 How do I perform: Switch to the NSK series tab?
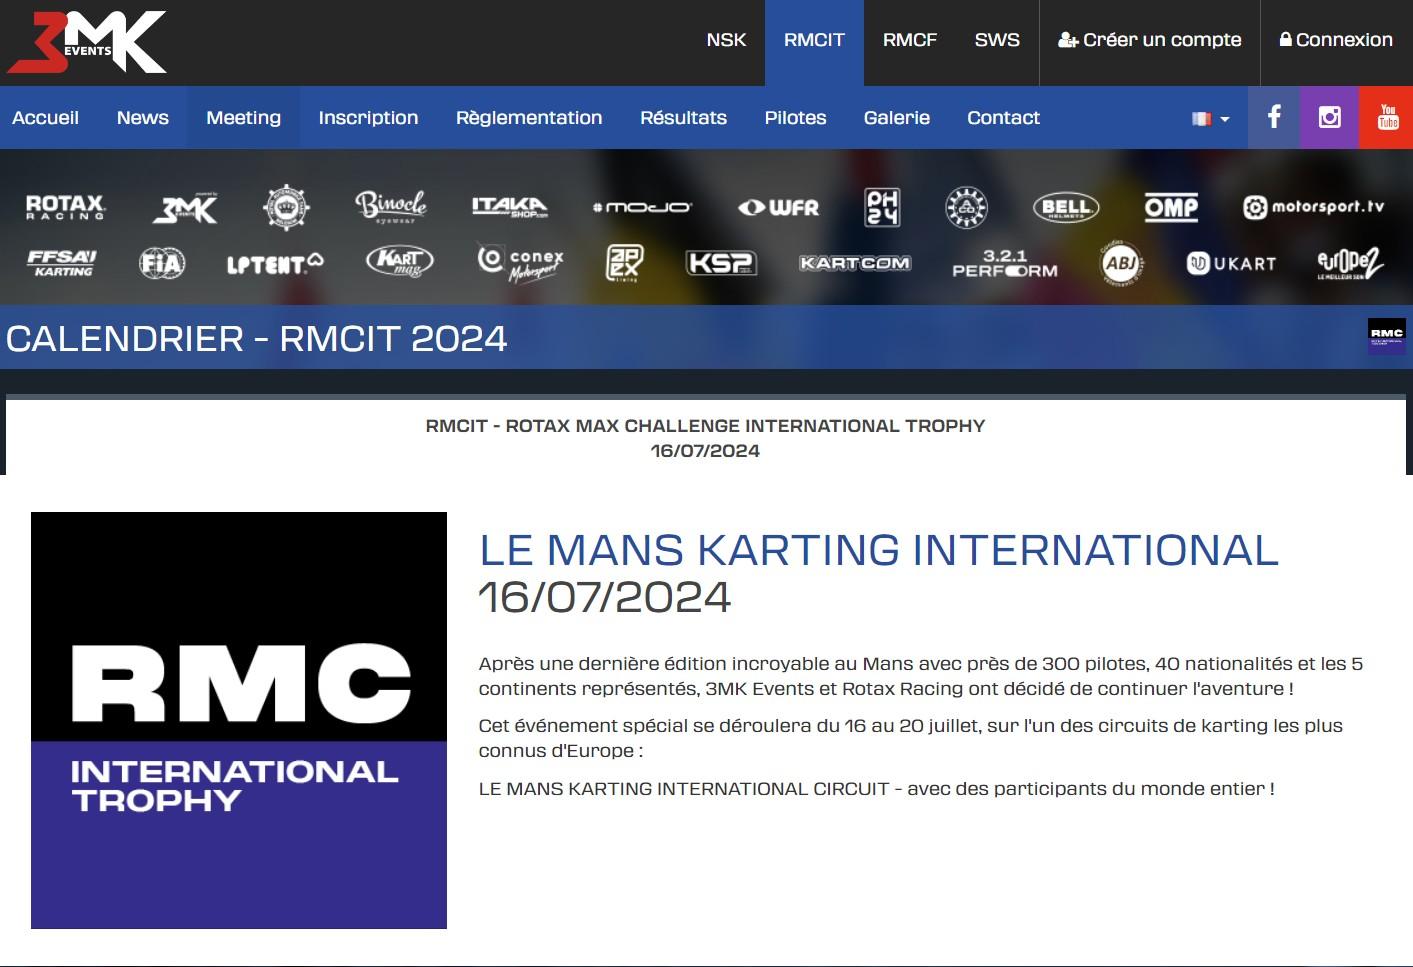pyautogui.click(x=726, y=40)
